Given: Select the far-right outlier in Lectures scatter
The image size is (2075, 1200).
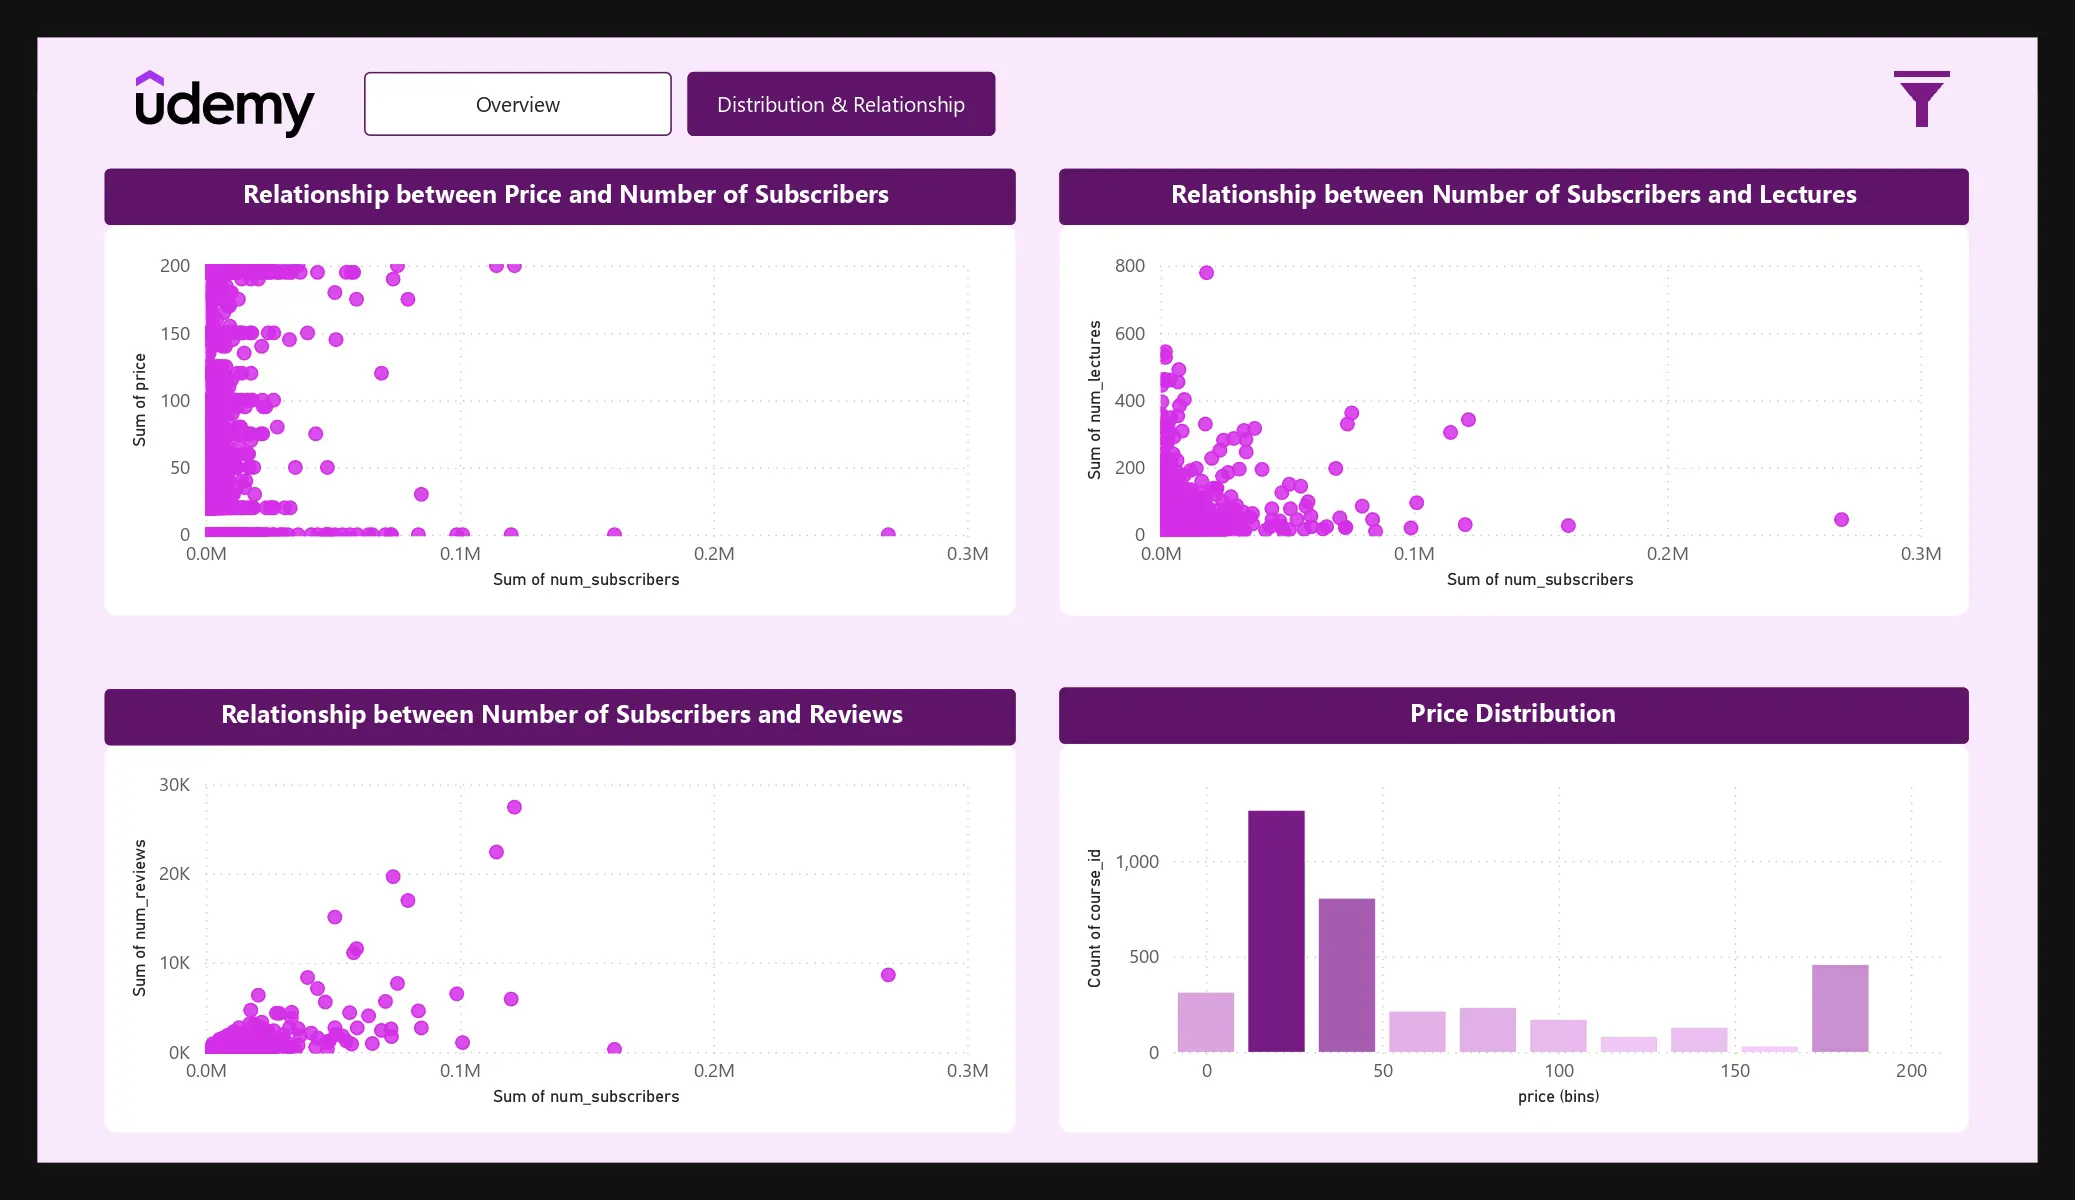Looking at the screenshot, I should click(x=1841, y=520).
